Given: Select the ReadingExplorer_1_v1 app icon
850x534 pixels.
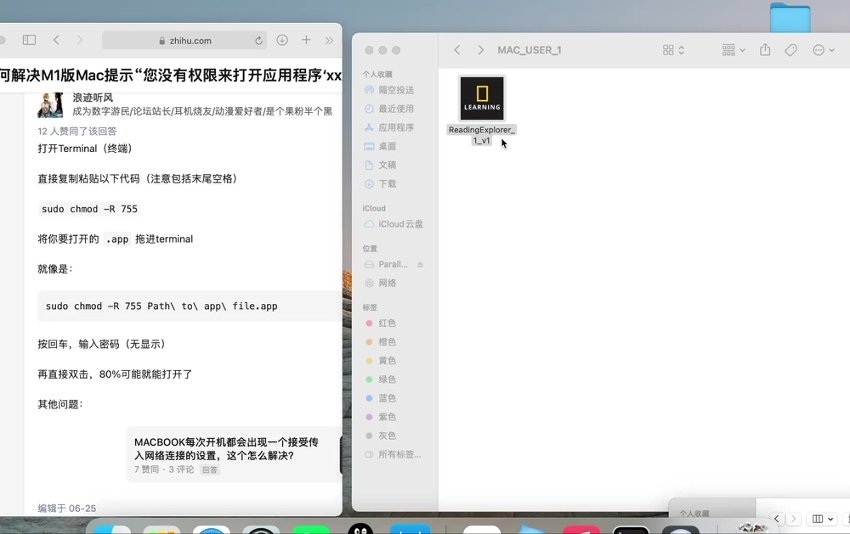Looking at the screenshot, I should (x=482, y=98).
